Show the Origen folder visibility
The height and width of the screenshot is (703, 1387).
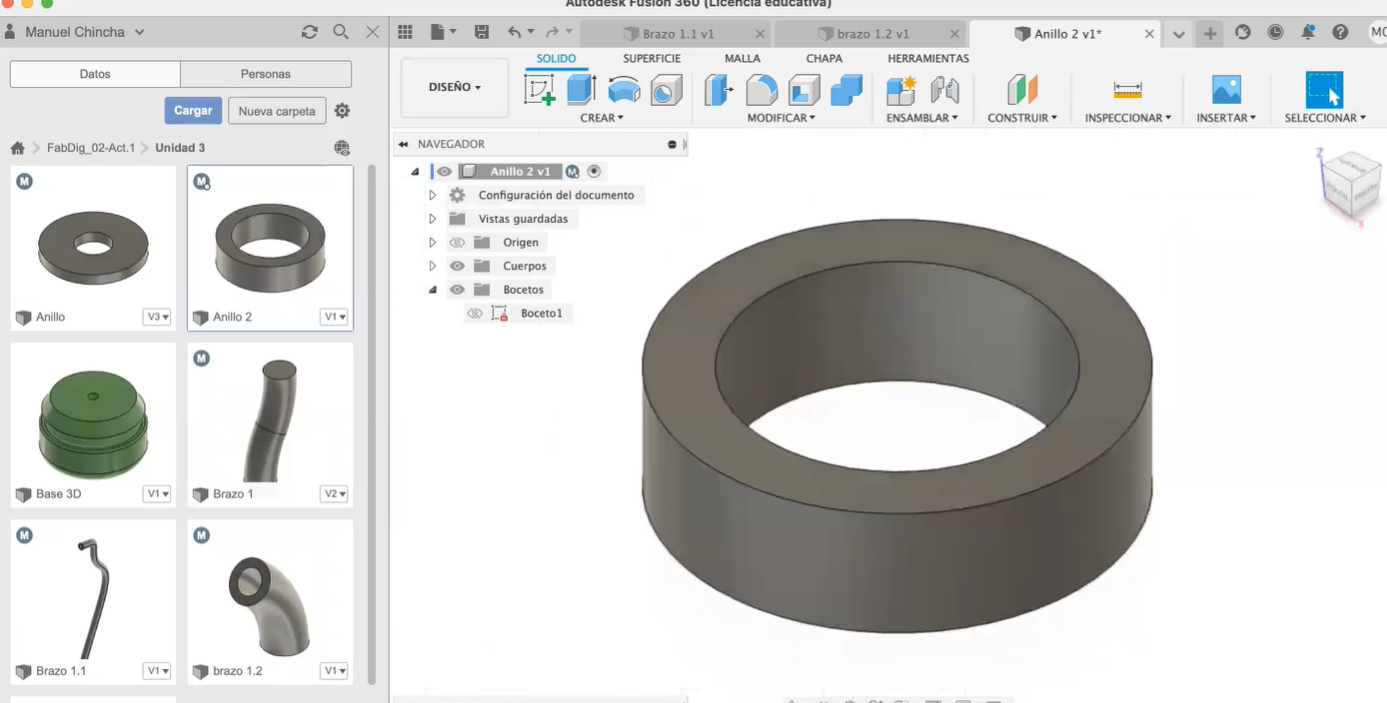coord(456,242)
